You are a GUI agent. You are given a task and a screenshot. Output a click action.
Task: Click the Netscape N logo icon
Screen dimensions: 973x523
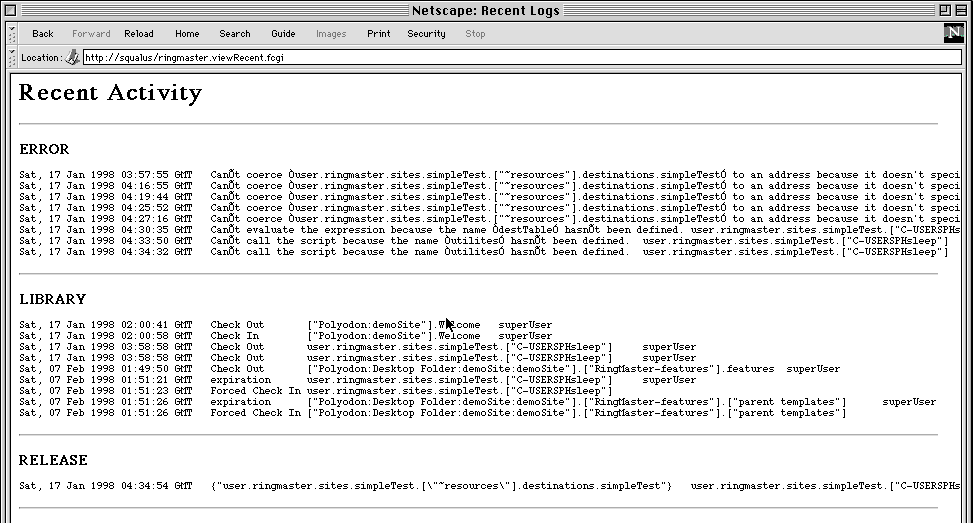(x=953, y=34)
